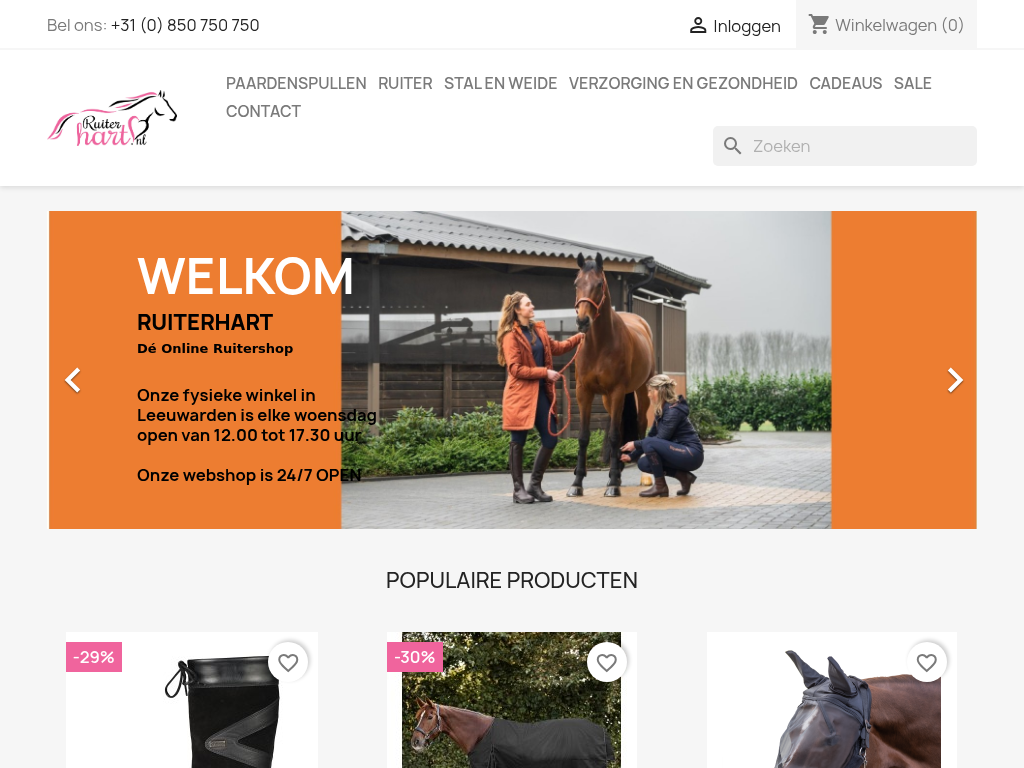Click the welcome banner horse photo
The height and width of the screenshot is (768, 1024).
coord(586,370)
